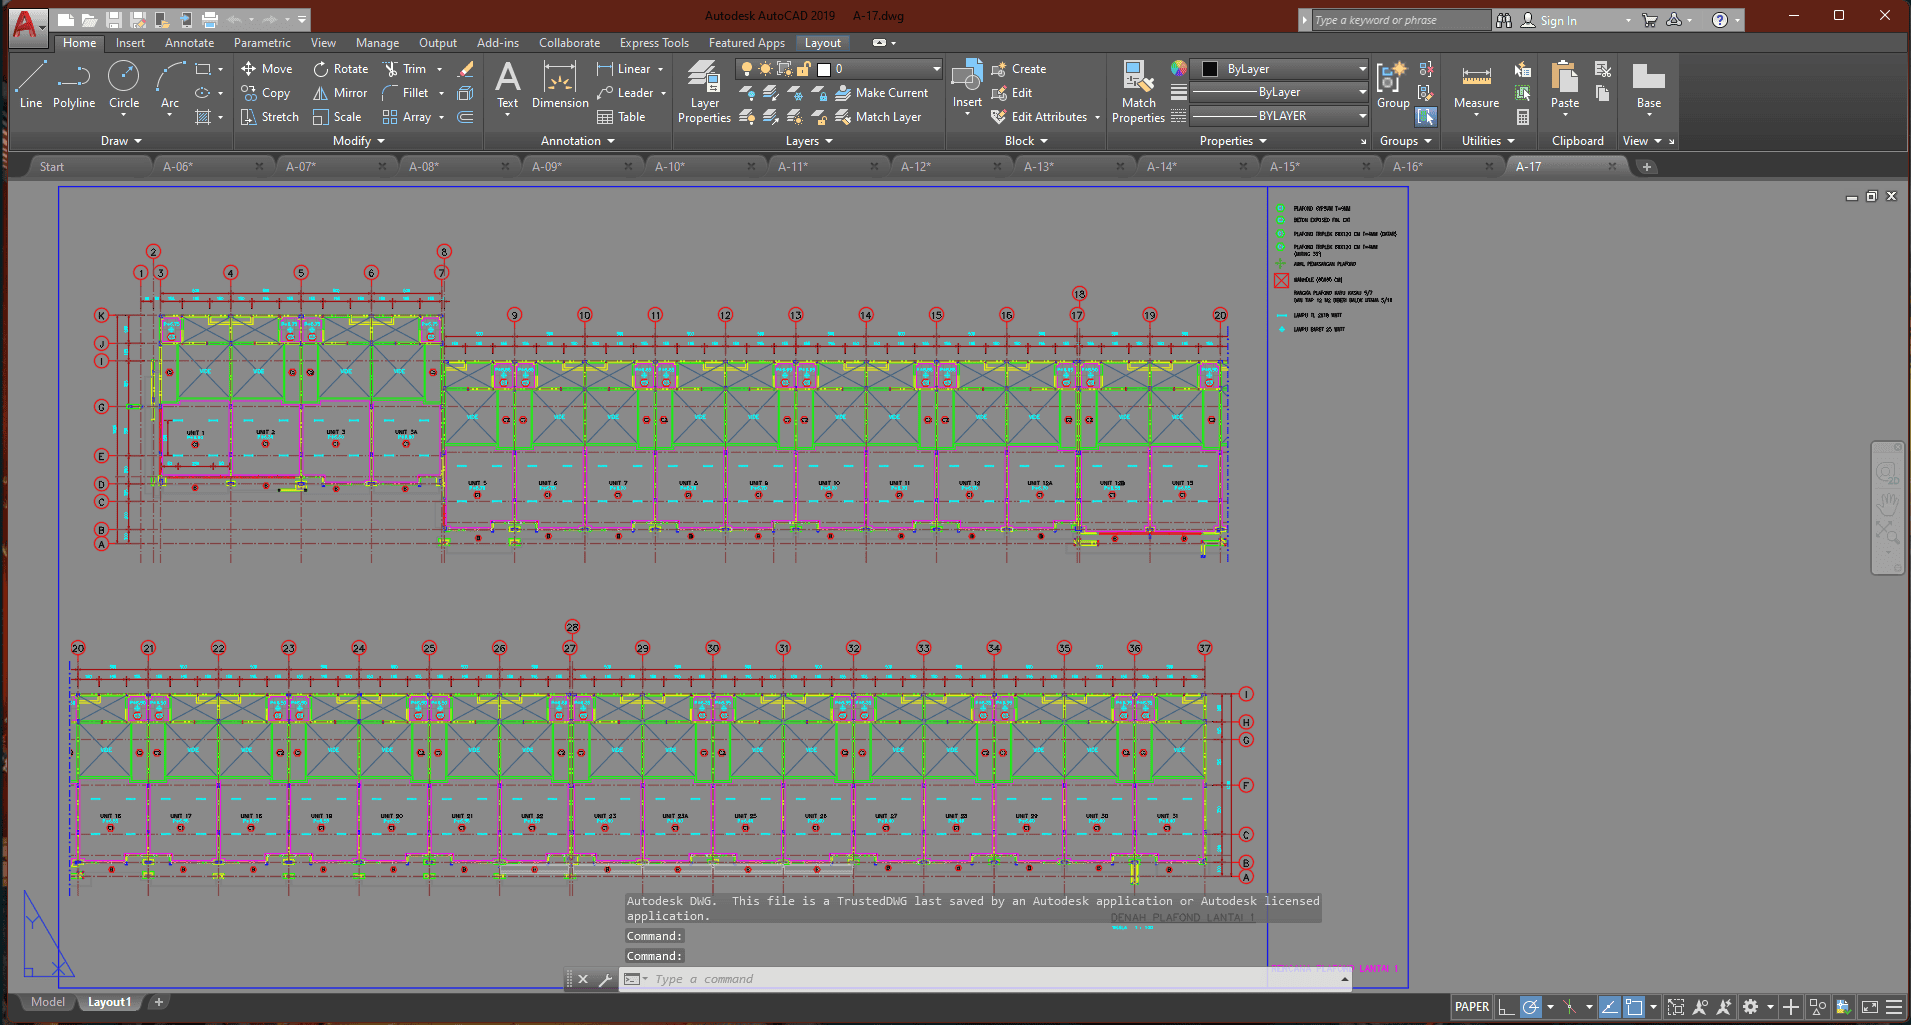Click the Make Current layer button
Screen dimensions: 1911x1025
point(881,93)
